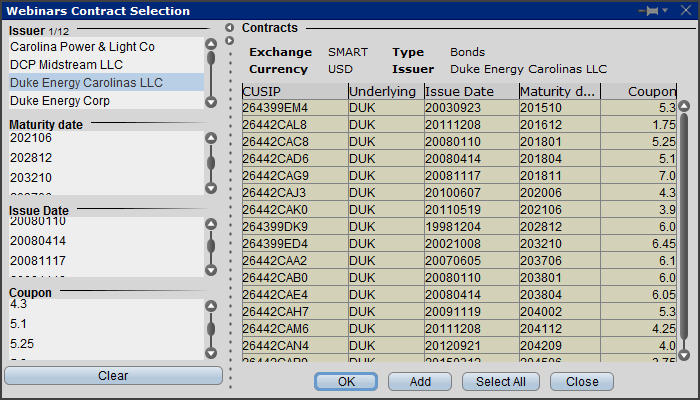Select contract row CUSIP 26442CAM6
This screenshot has width=700, height=400.
click(459, 329)
